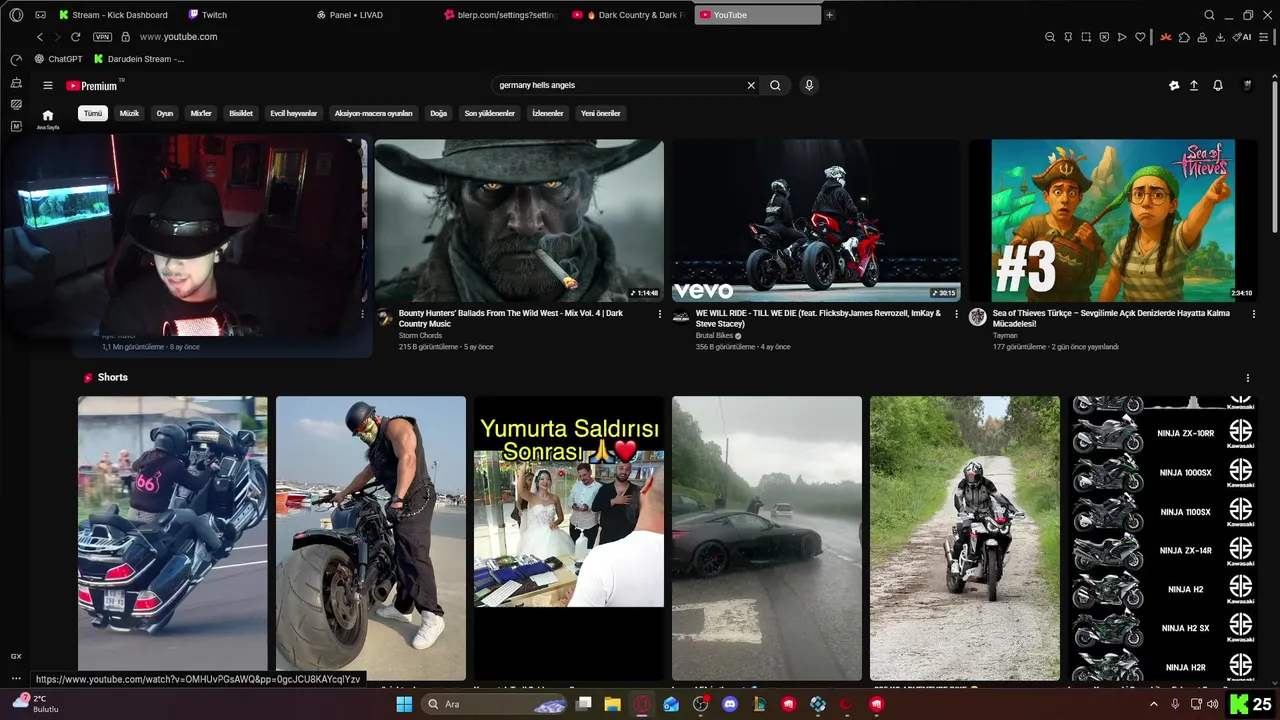Open the GX Cleaner sidebar icon
The width and height of the screenshot is (1280, 720).
[x=16, y=82]
